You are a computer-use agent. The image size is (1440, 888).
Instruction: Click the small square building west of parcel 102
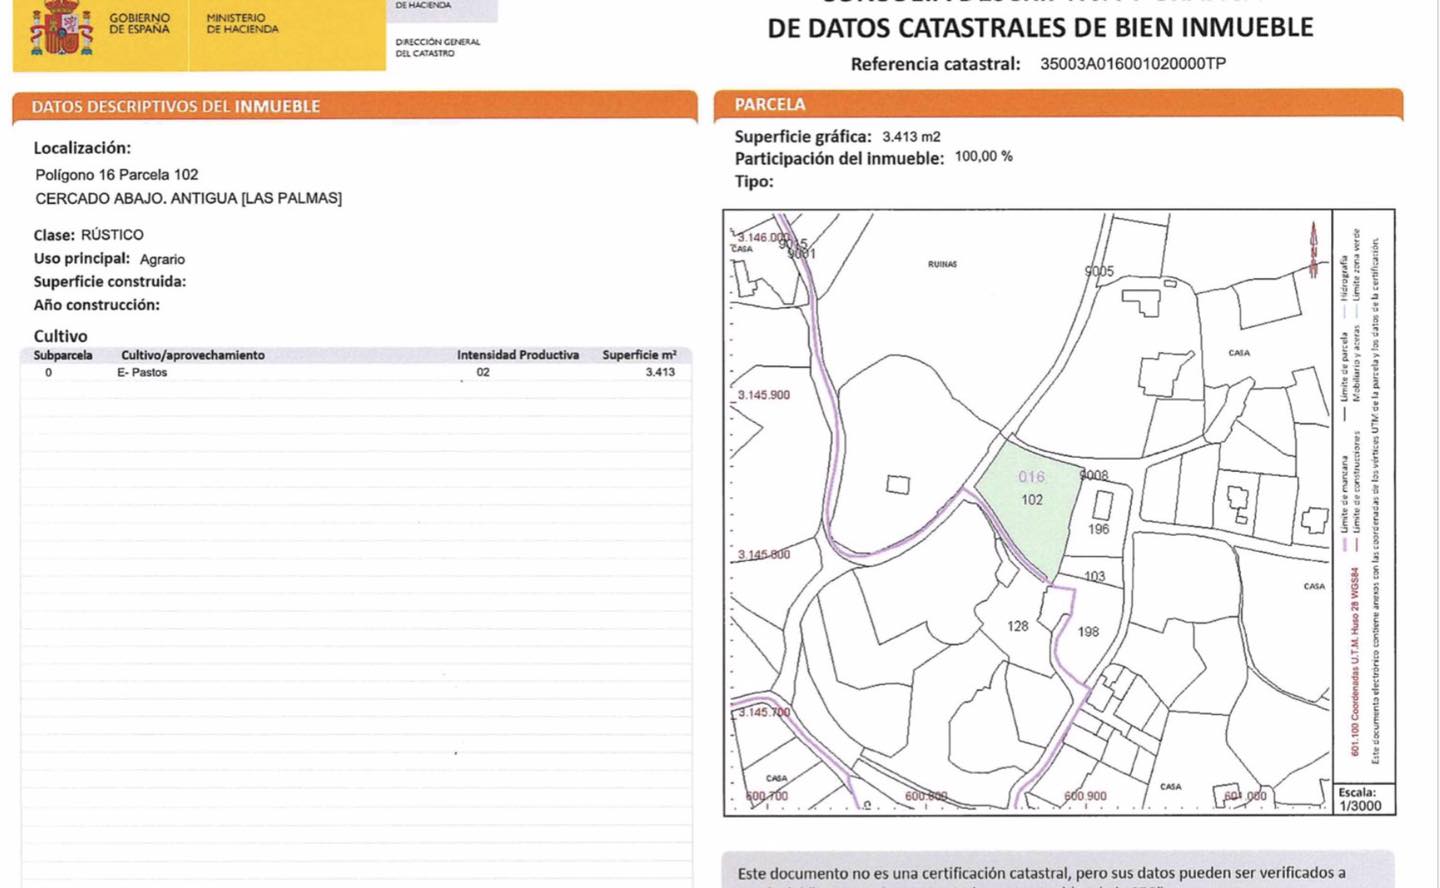click(898, 485)
